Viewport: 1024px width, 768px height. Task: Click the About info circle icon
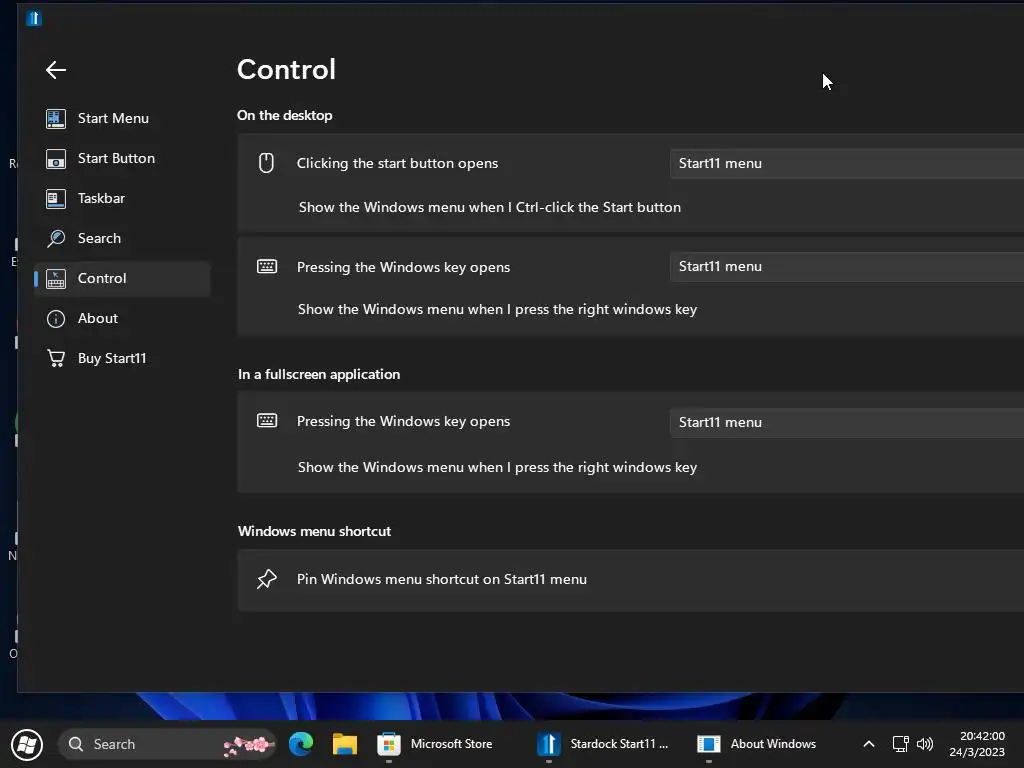coord(56,319)
